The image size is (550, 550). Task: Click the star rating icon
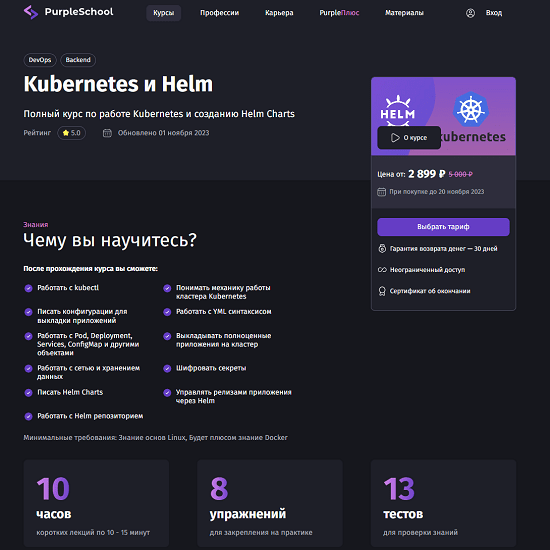point(66,133)
